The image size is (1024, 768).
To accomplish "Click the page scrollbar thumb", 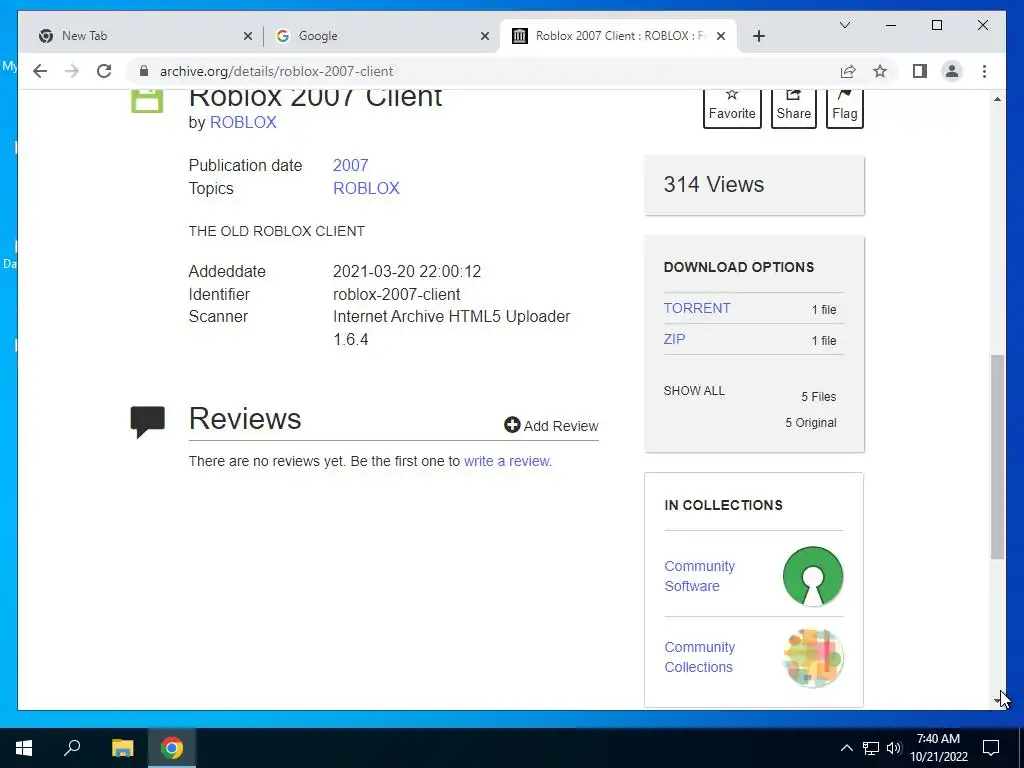I will [997, 456].
